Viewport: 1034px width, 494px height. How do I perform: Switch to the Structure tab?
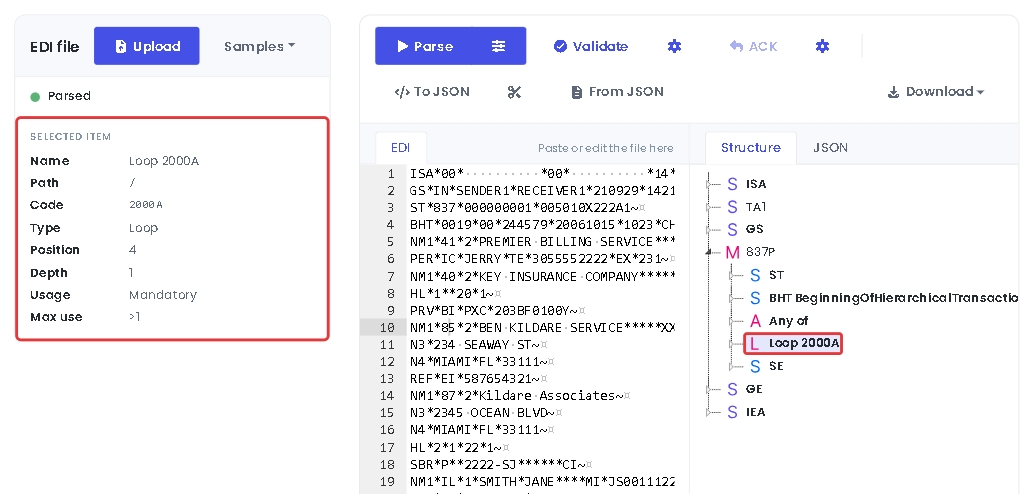tap(750, 148)
